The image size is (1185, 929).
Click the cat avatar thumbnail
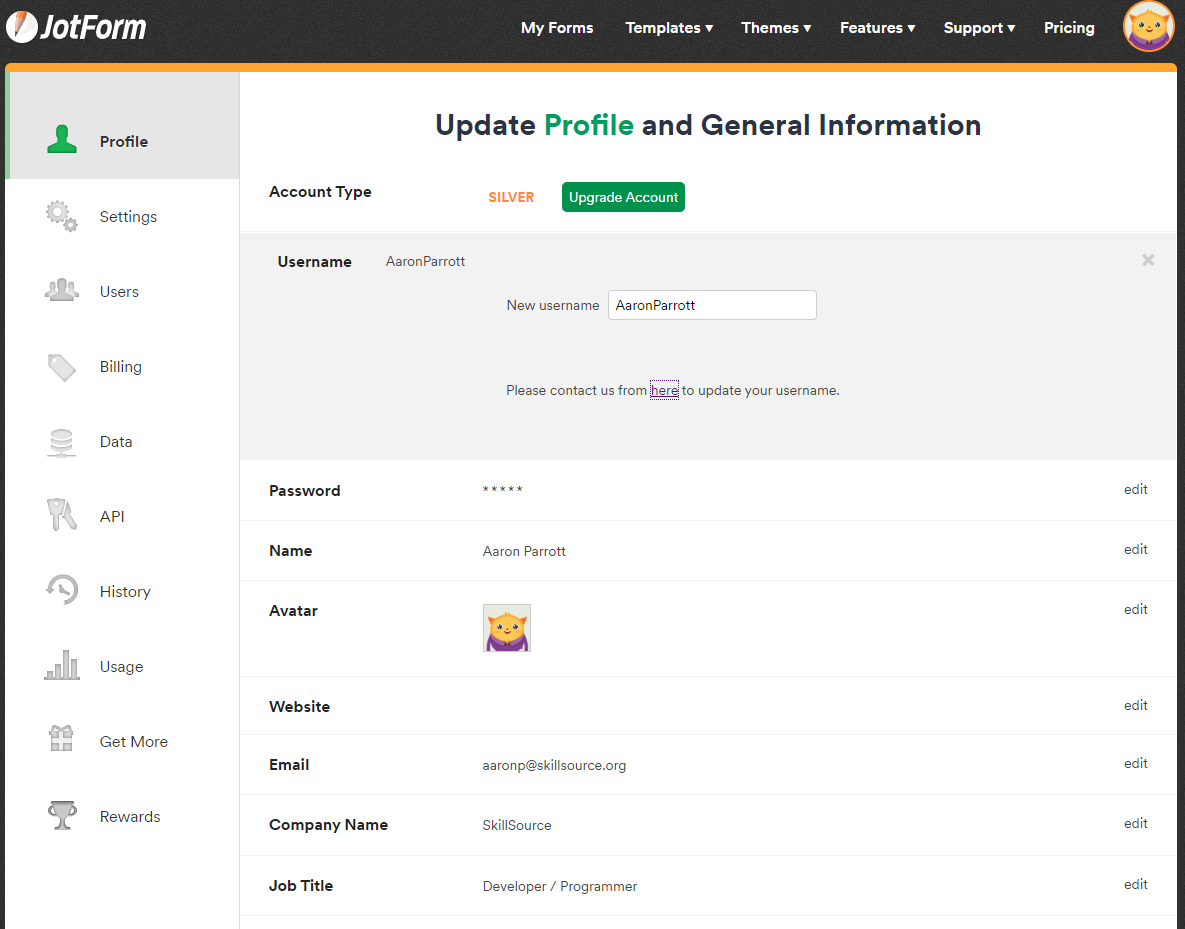[507, 628]
